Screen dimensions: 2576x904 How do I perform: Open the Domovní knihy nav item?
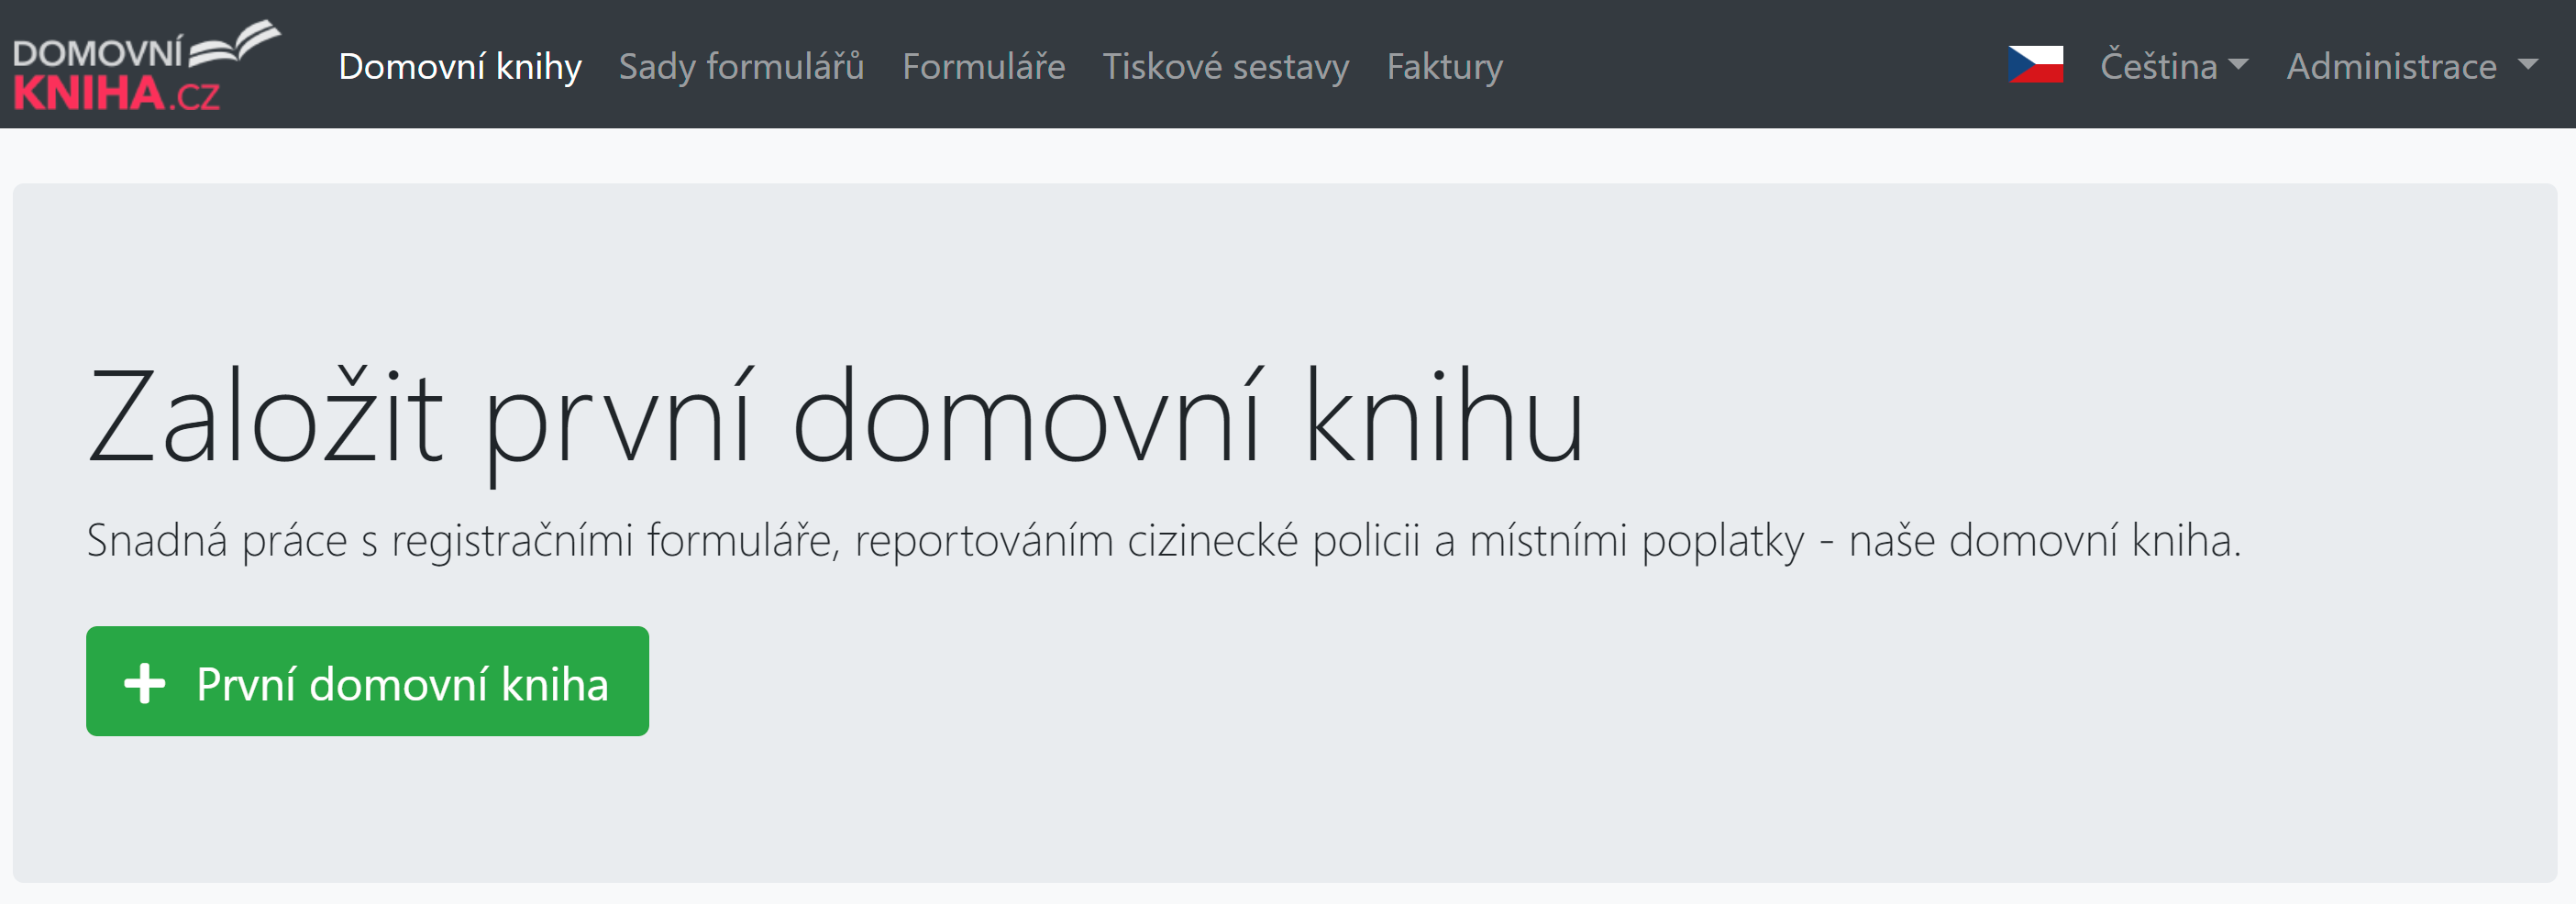click(460, 66)
